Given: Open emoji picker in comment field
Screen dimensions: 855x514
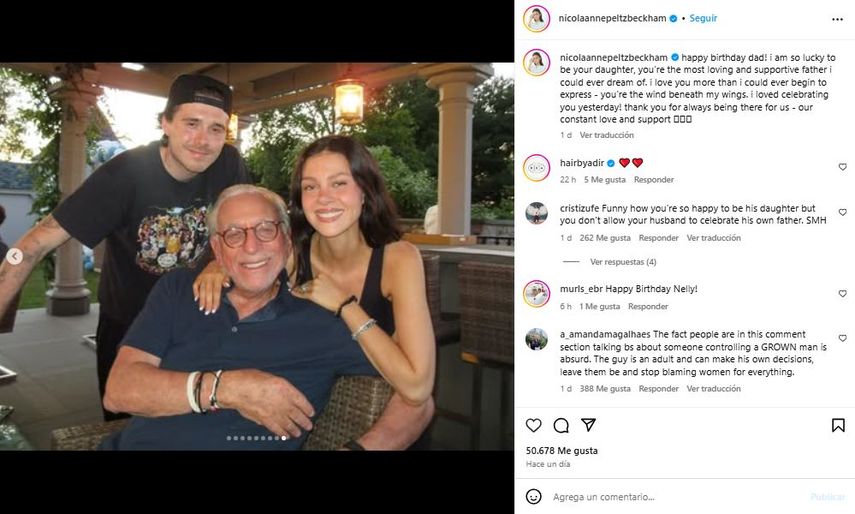Looking at the screenshot, I should click(x=534, y=496).
